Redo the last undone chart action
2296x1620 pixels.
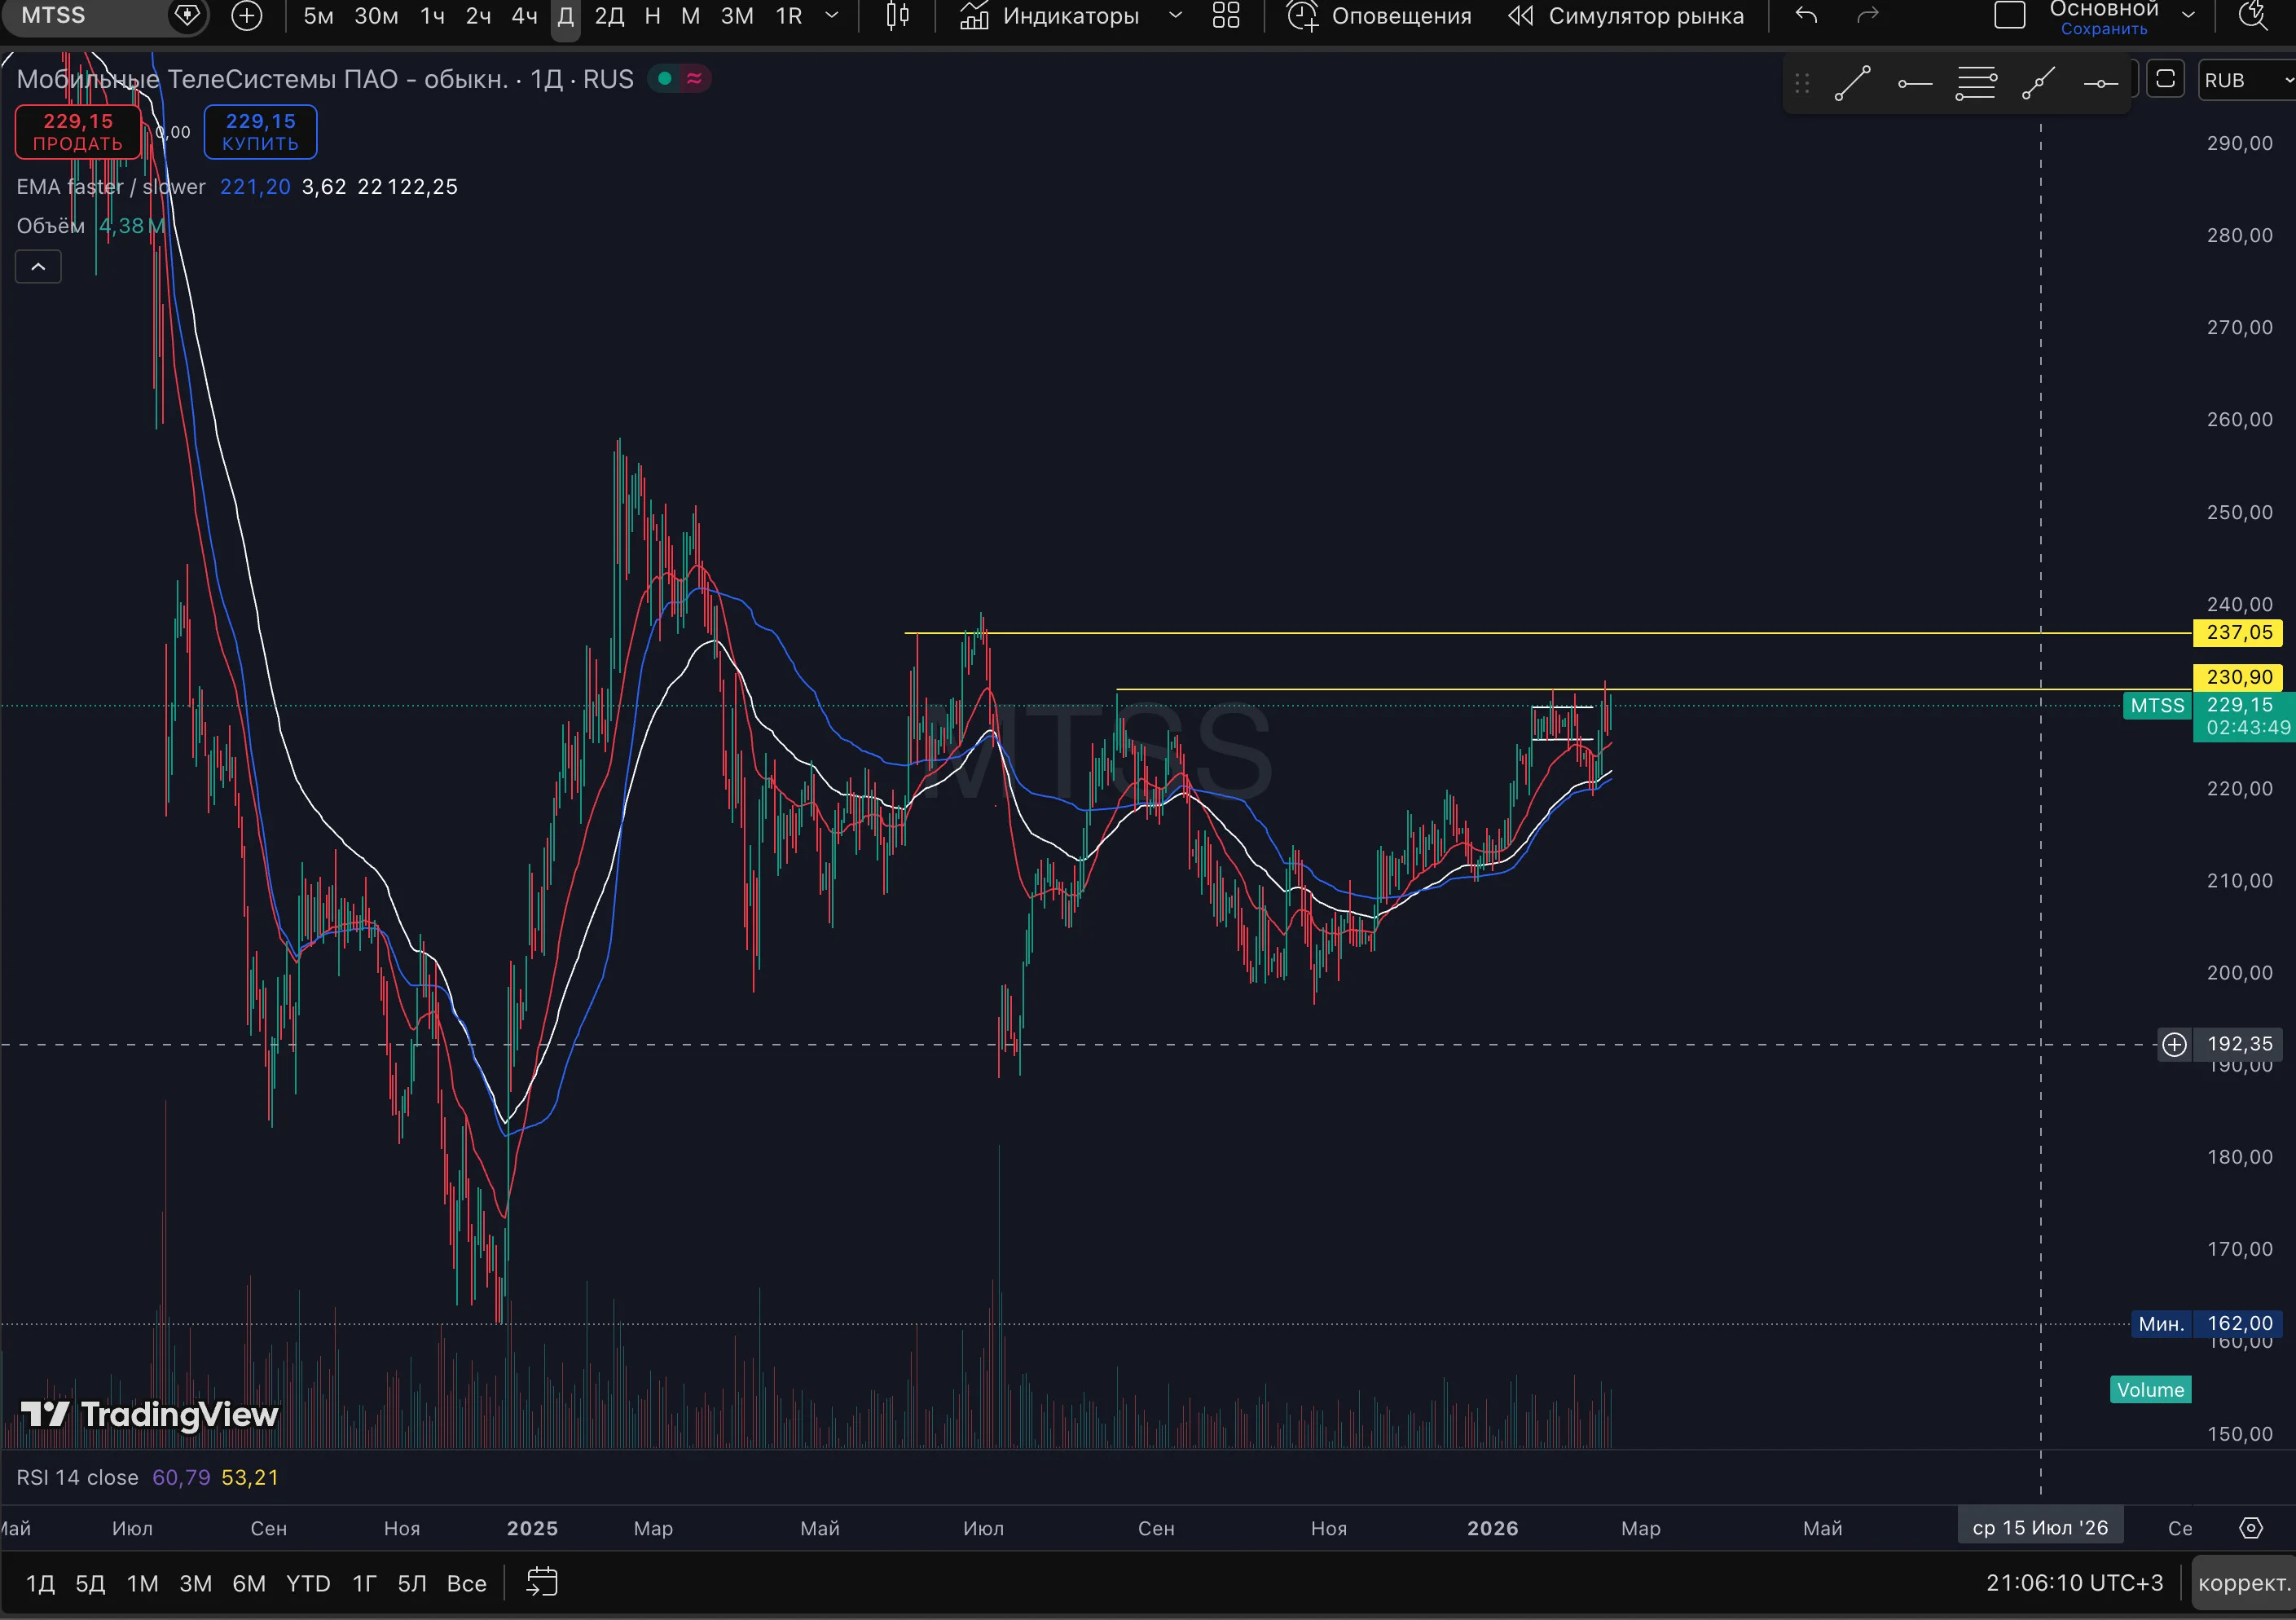click(x=1867, y=16)
